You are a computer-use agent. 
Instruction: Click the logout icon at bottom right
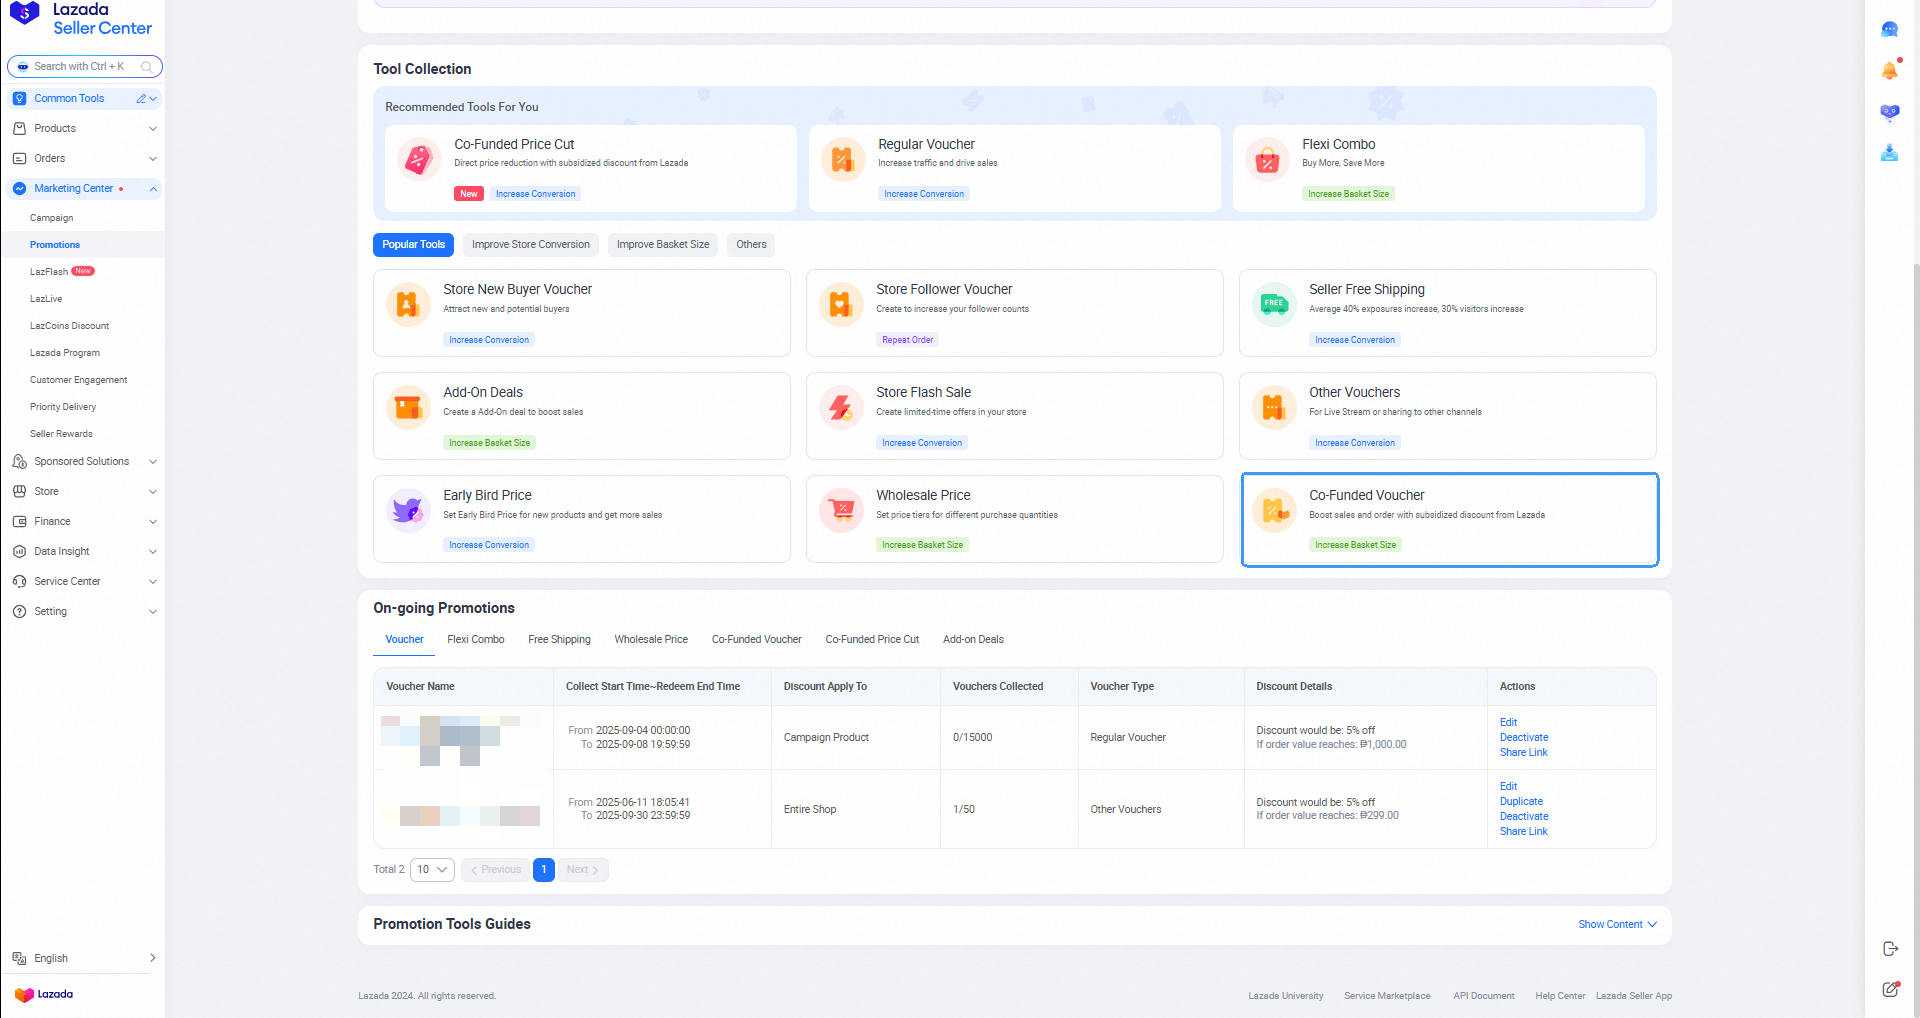pos(1889,948)
